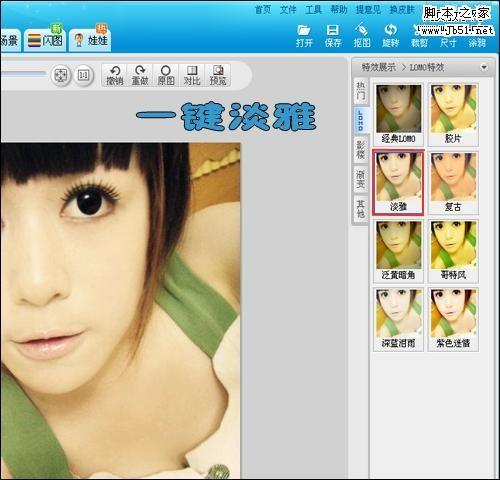Click the 保存 save icon
Image resolution: width=500 pixels, height=480 pixels.
point(333,36)
